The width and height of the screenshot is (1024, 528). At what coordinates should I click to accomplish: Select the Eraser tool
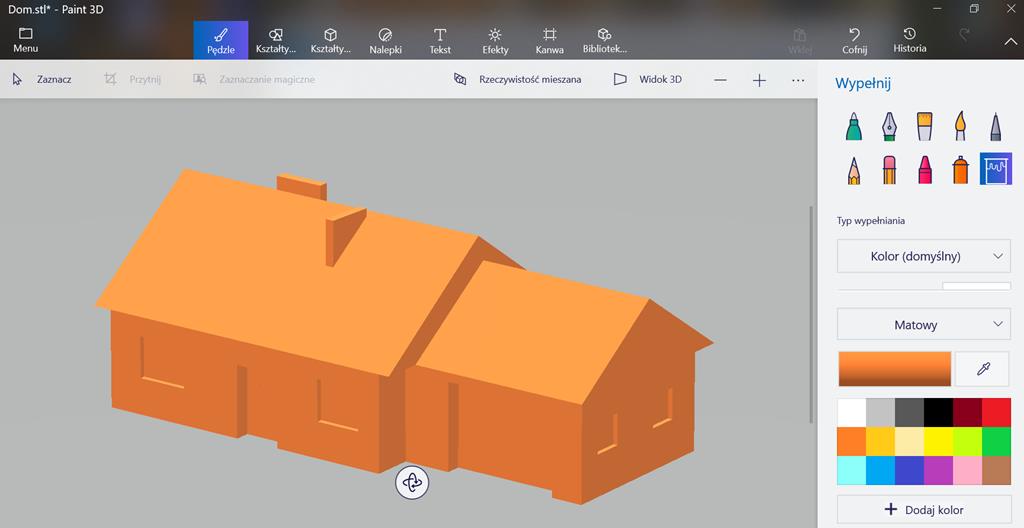click(x=889, y=169)
